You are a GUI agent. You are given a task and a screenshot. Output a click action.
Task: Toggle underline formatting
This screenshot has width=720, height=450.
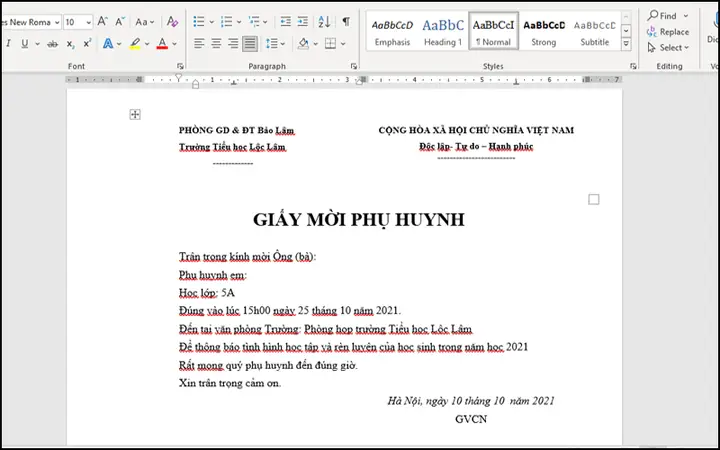(25, 44)
